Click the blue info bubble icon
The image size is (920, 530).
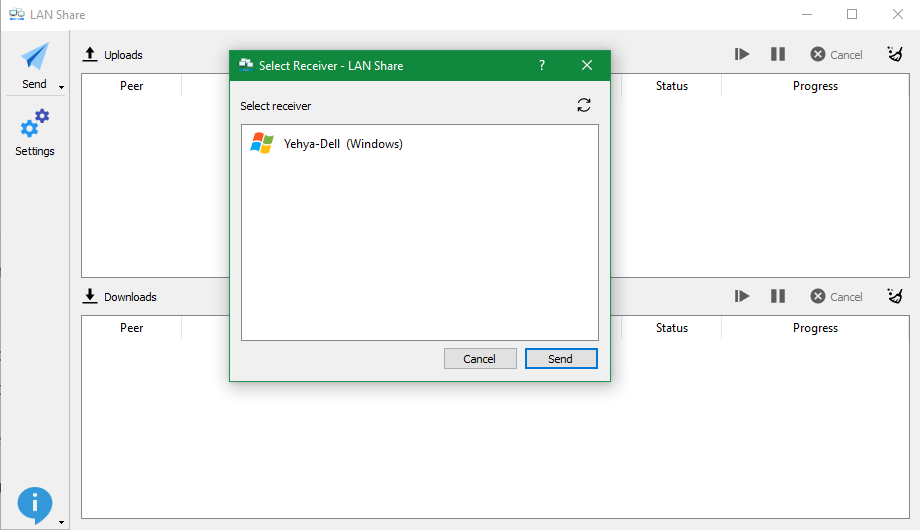point(35,504)
